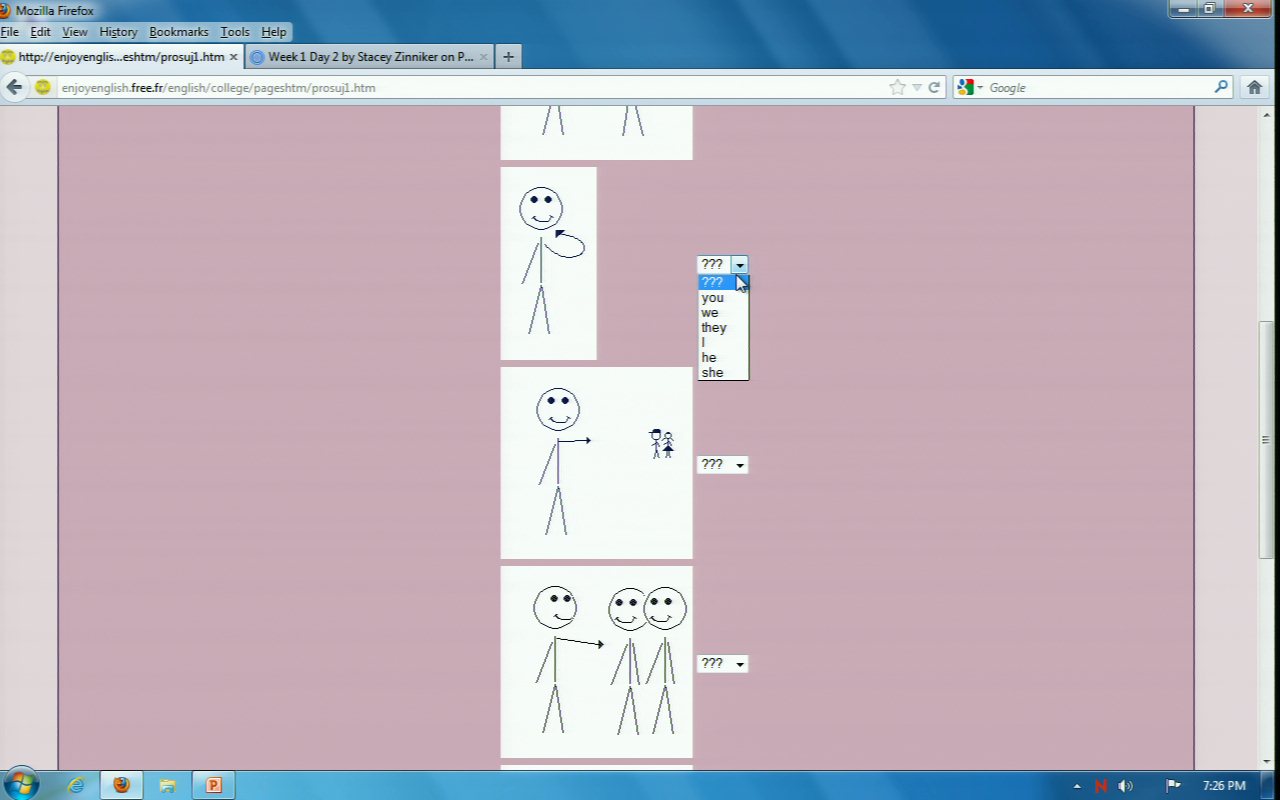Open the Bookmarks menu
Image resolution: width=1280 pixels, height=800 pixels.
pyautogui.click(x=178, y=32)
